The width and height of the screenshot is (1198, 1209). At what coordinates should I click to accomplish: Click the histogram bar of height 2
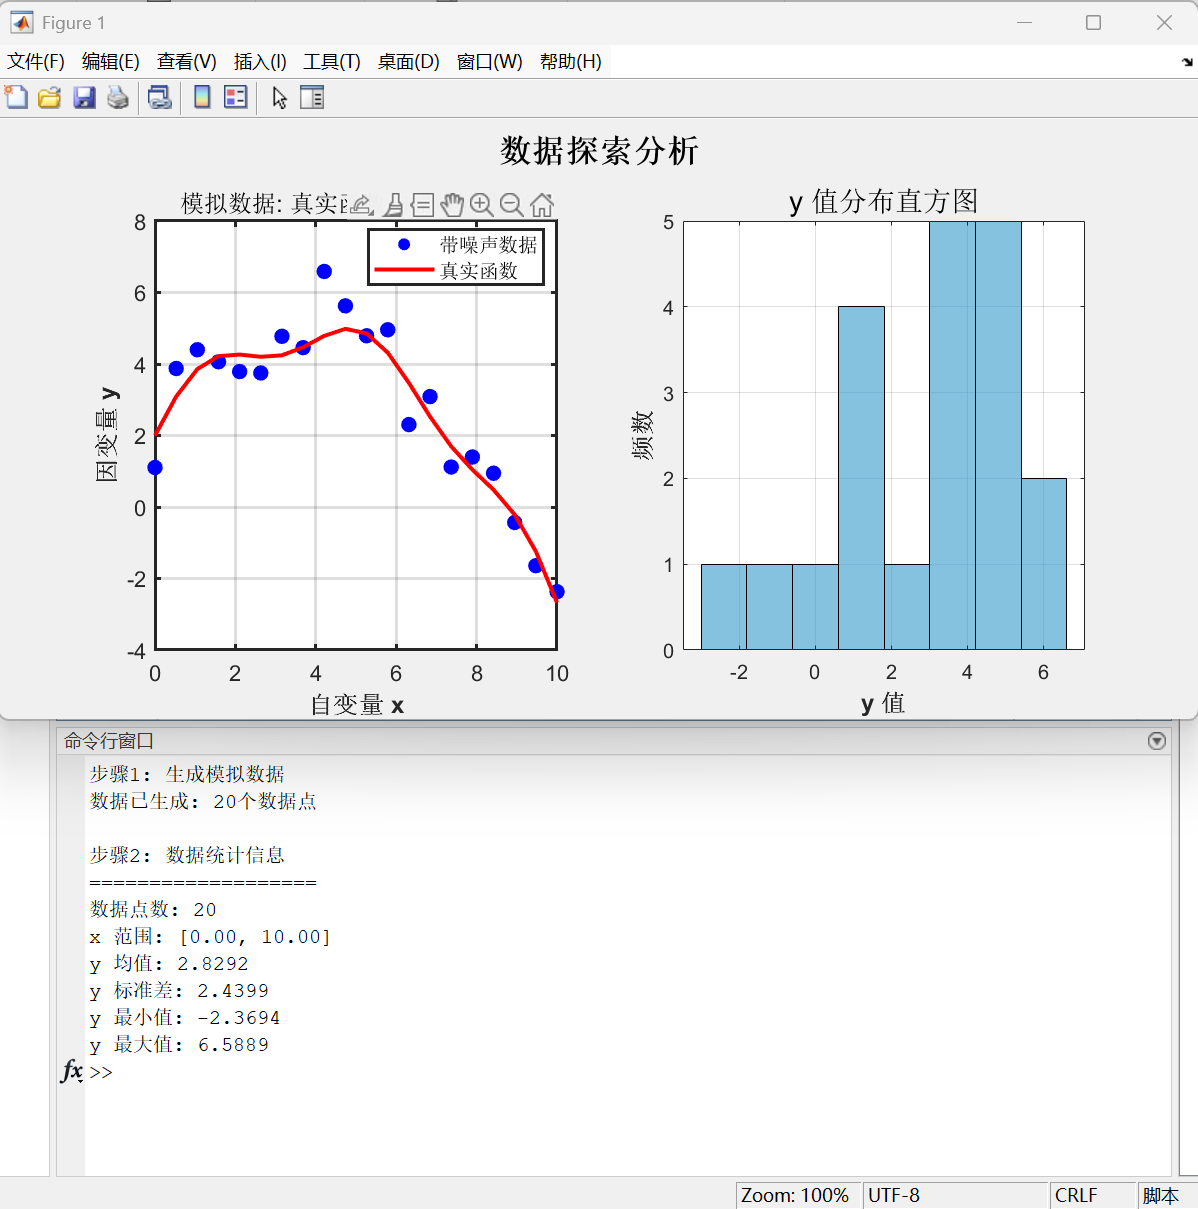click(1043, 564)
